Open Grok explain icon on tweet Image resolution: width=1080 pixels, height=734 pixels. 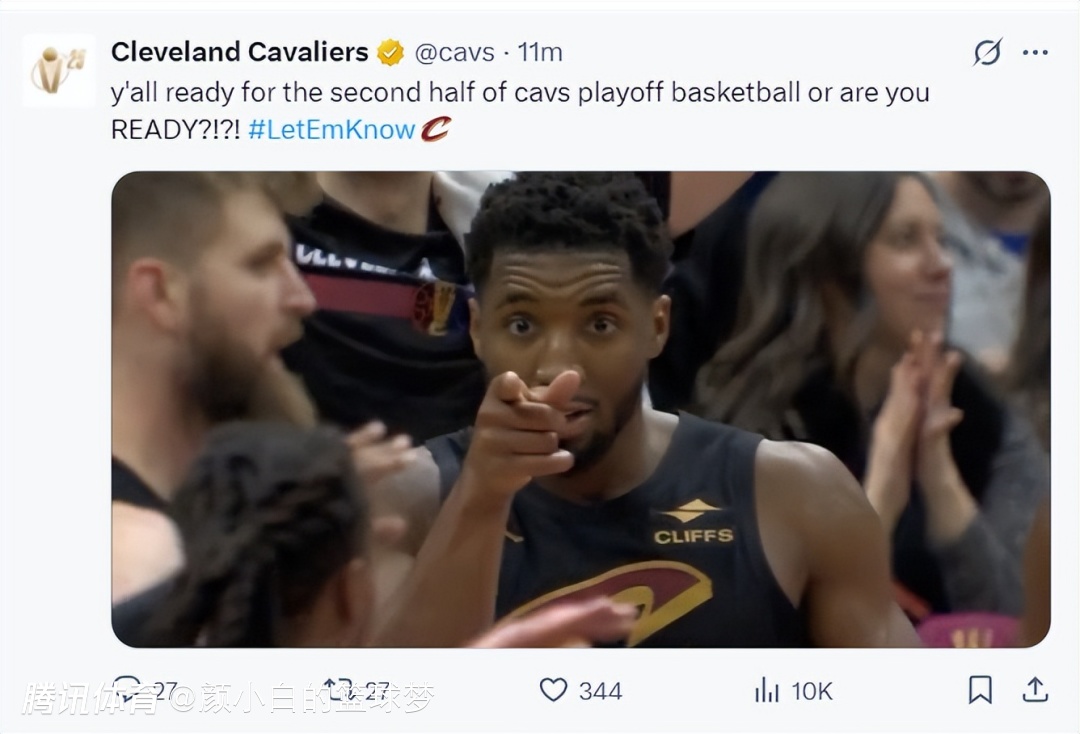pyautogui.click(x=987, y=52)
